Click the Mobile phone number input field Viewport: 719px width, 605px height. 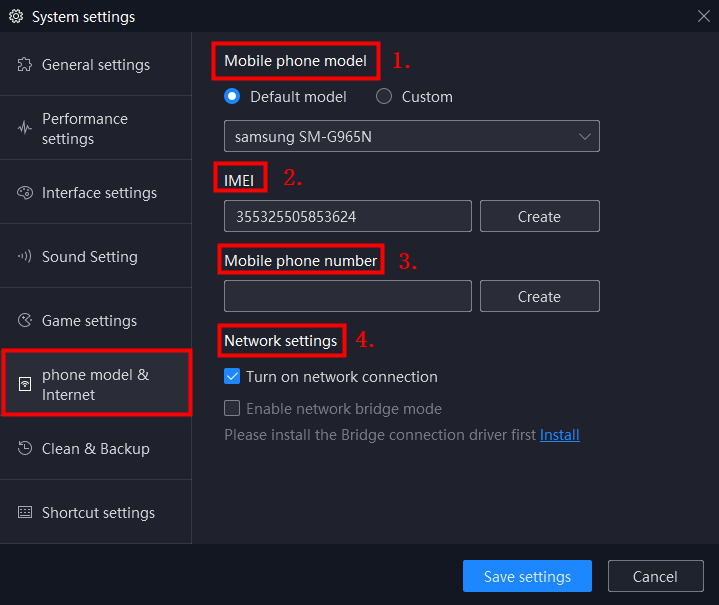(348, 296)
